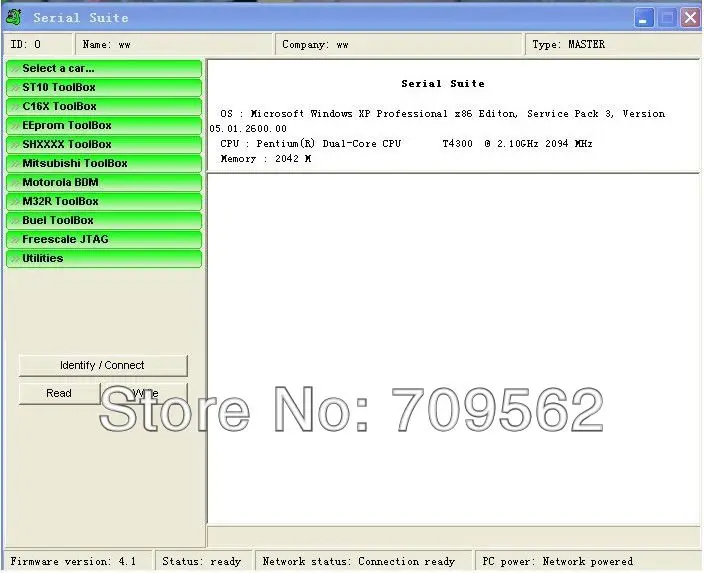
Task: Click 'PC power: Network powered' text
Action: point(558,561)
